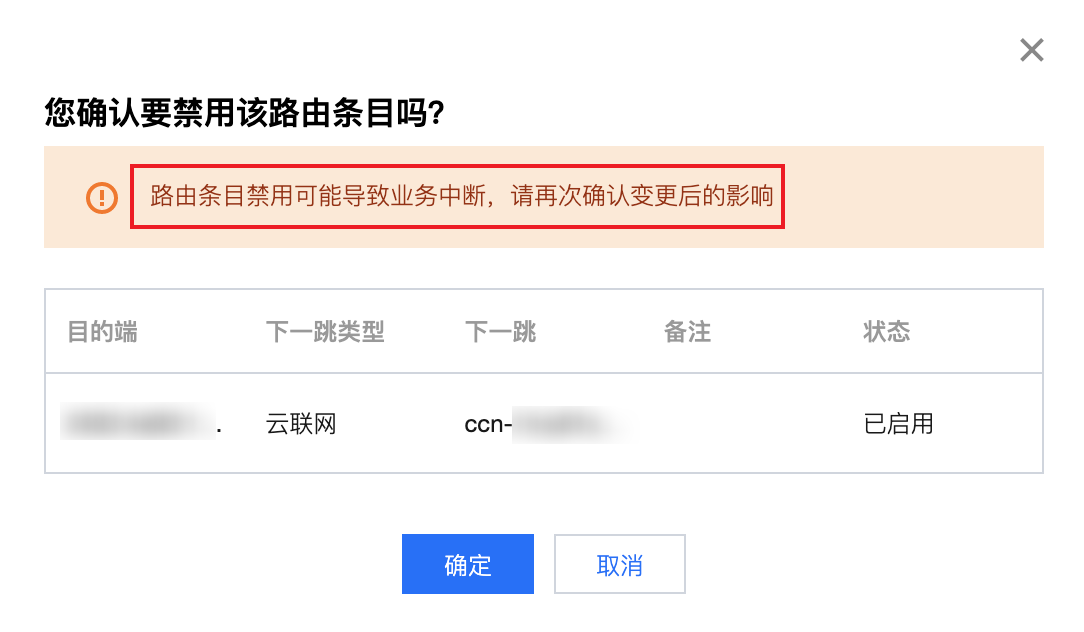Select the 状态 column header
Image resolution: width=1084 pixels, height=632 pixels.
click(x=886, y=332)
